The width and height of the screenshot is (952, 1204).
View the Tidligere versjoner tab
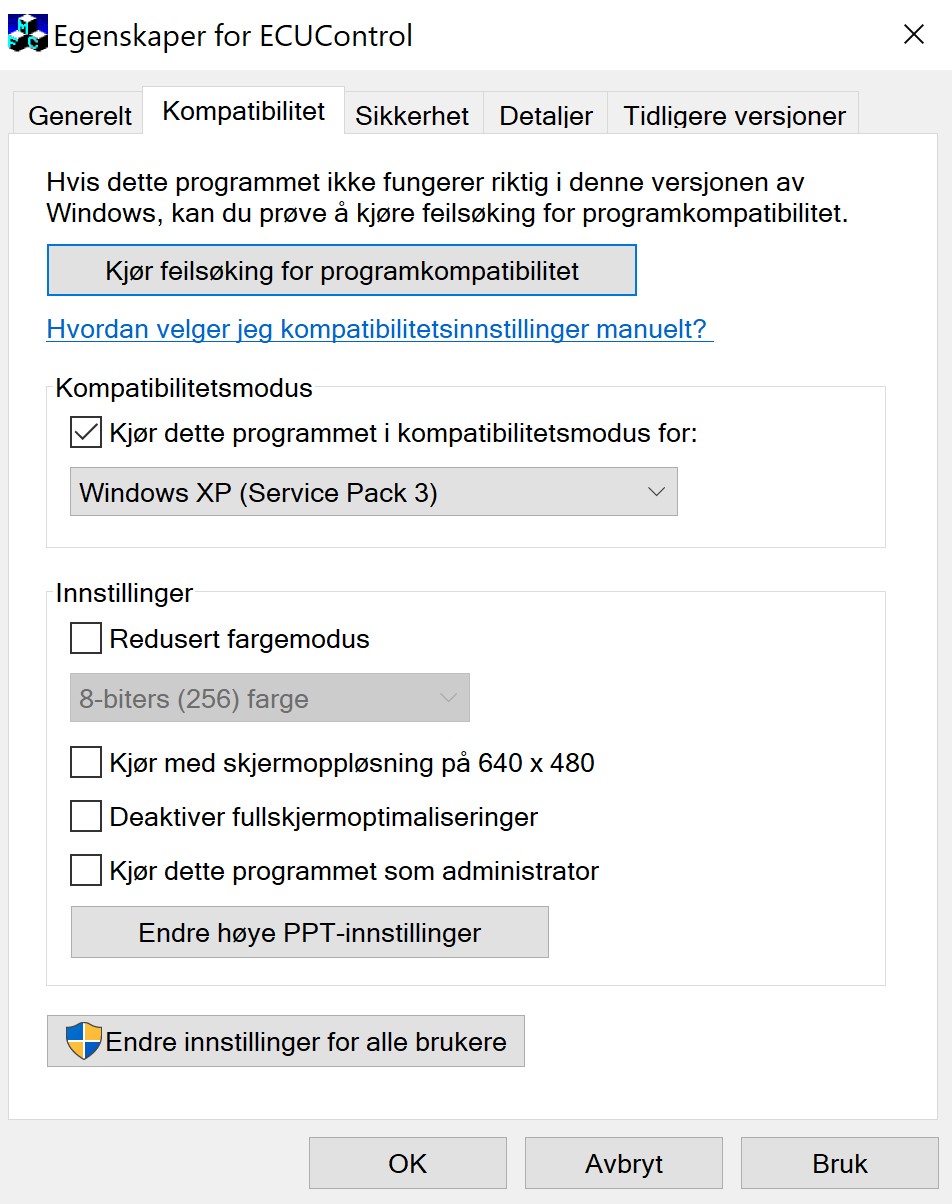click(733, 115)
